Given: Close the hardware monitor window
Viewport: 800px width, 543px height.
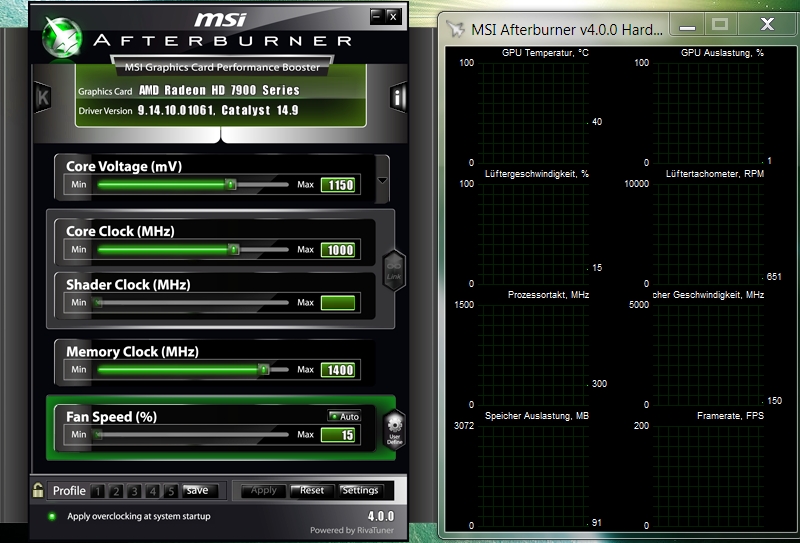Looking at the screenshot, I should tap(767, 24).
